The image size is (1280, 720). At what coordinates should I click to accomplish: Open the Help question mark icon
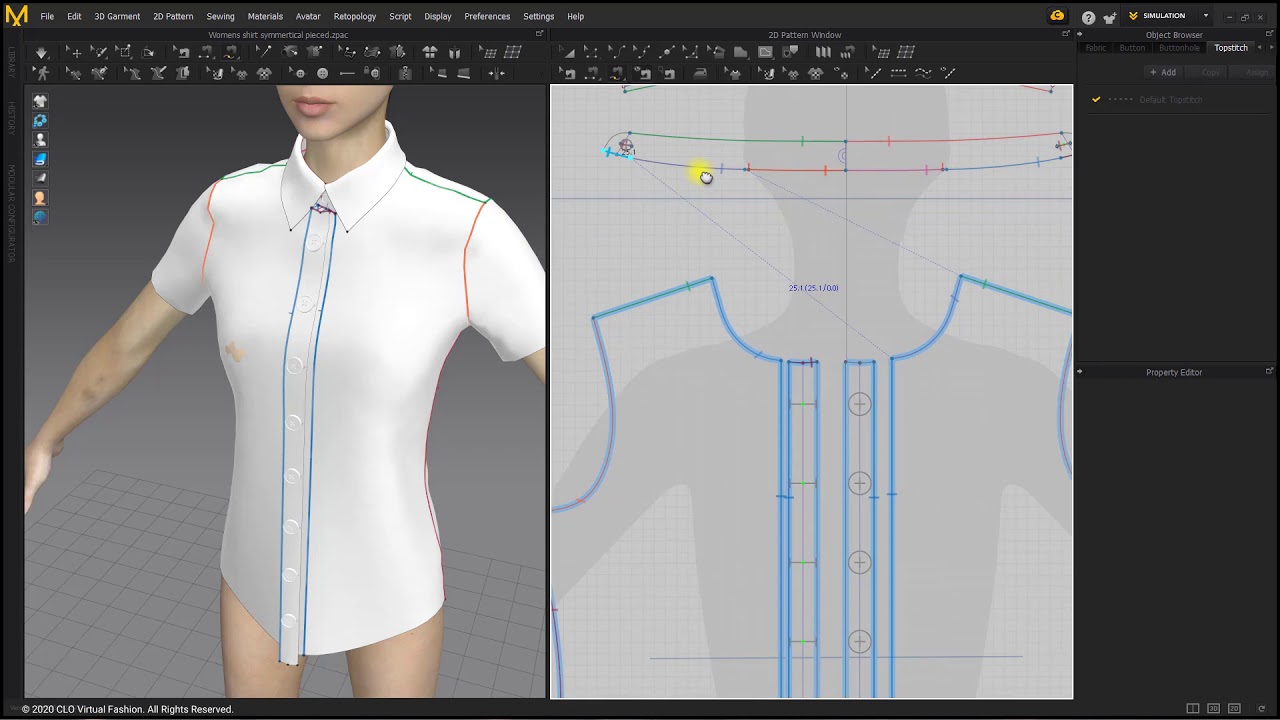[1088, 17]
